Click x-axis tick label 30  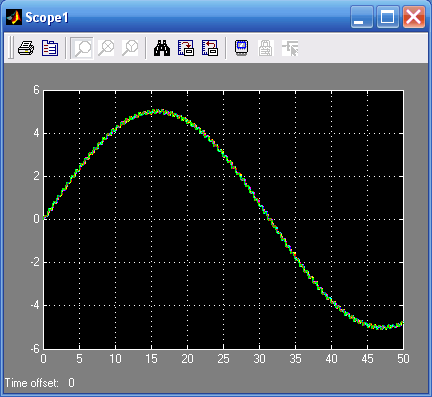tap(259, 359)
